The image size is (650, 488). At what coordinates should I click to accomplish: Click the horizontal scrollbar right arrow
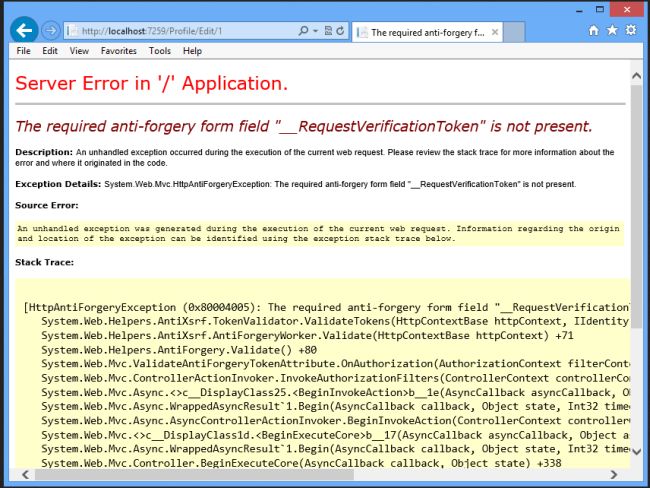(x=614, y=474)
